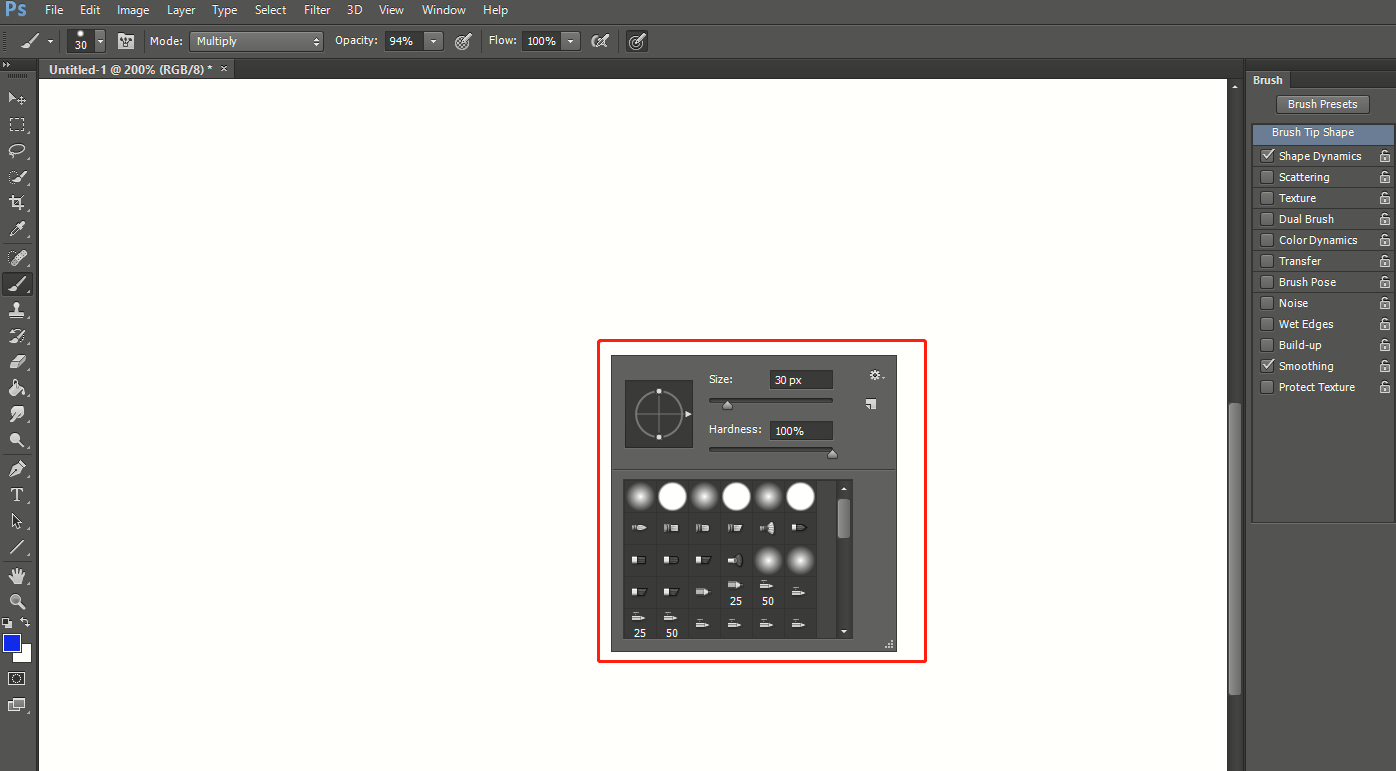1396x771 pixels.
Task: Open the File menu
Action: click(54, 10)
